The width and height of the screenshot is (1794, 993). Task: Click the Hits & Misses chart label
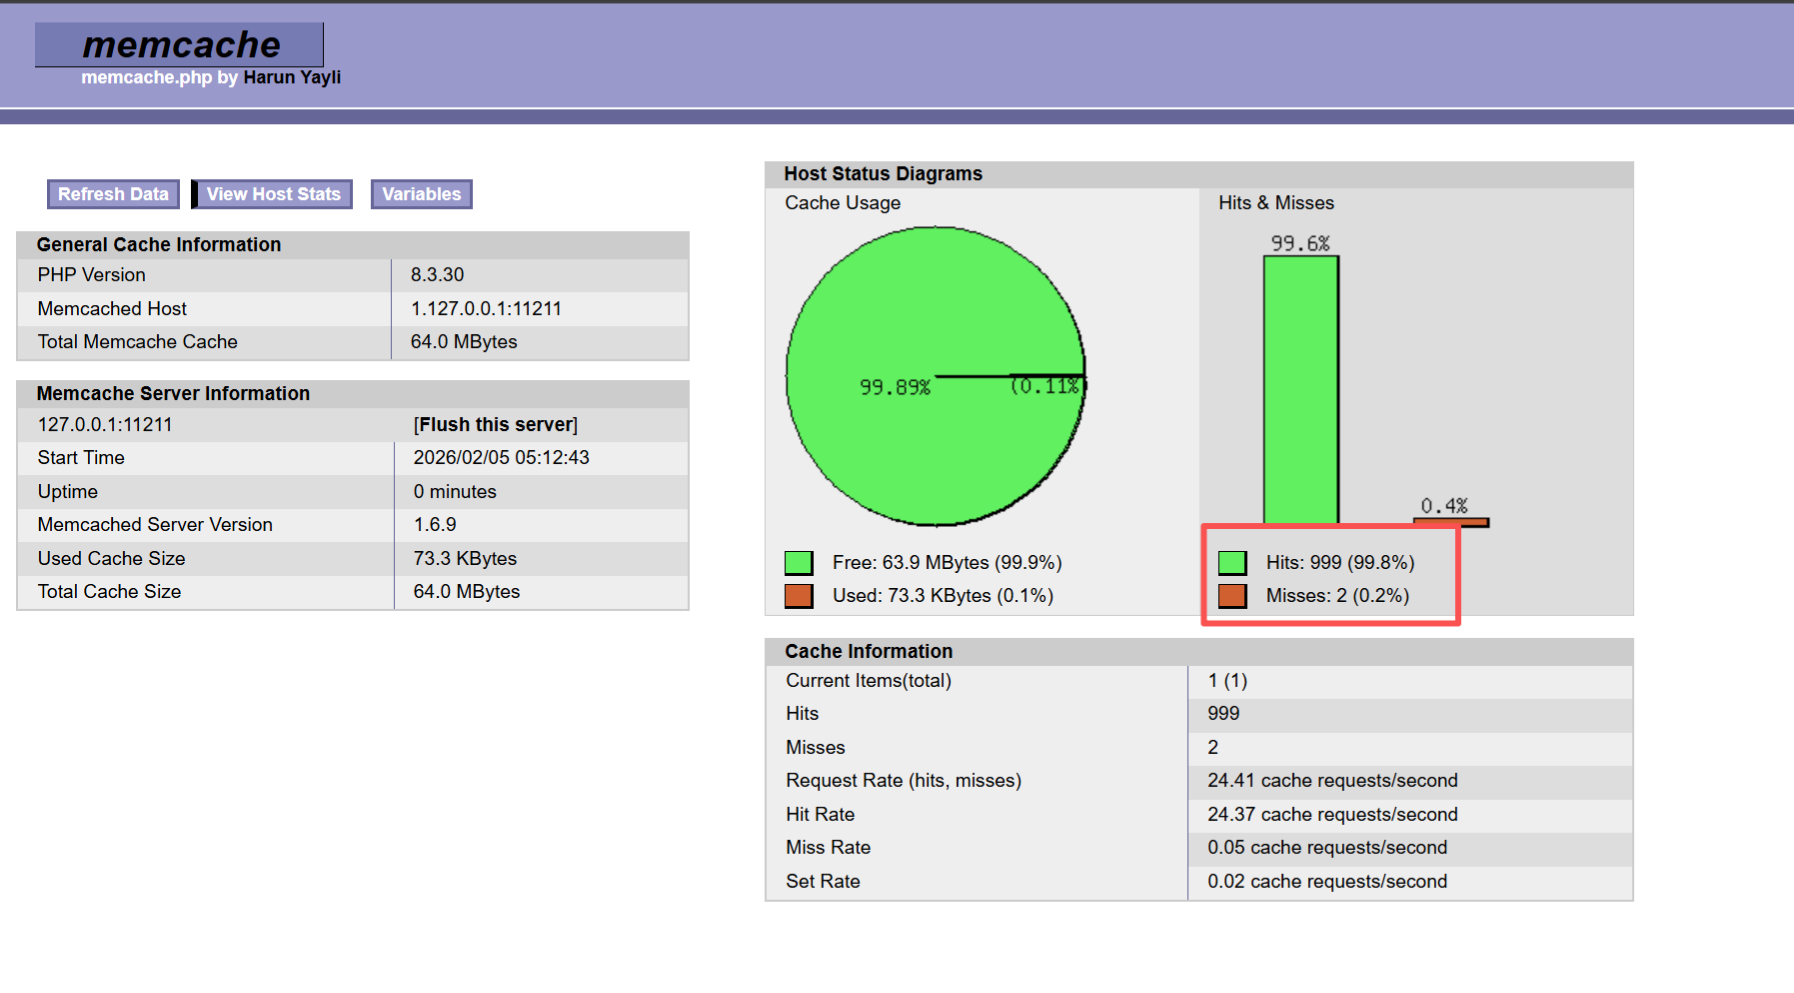pos(1276,203)
